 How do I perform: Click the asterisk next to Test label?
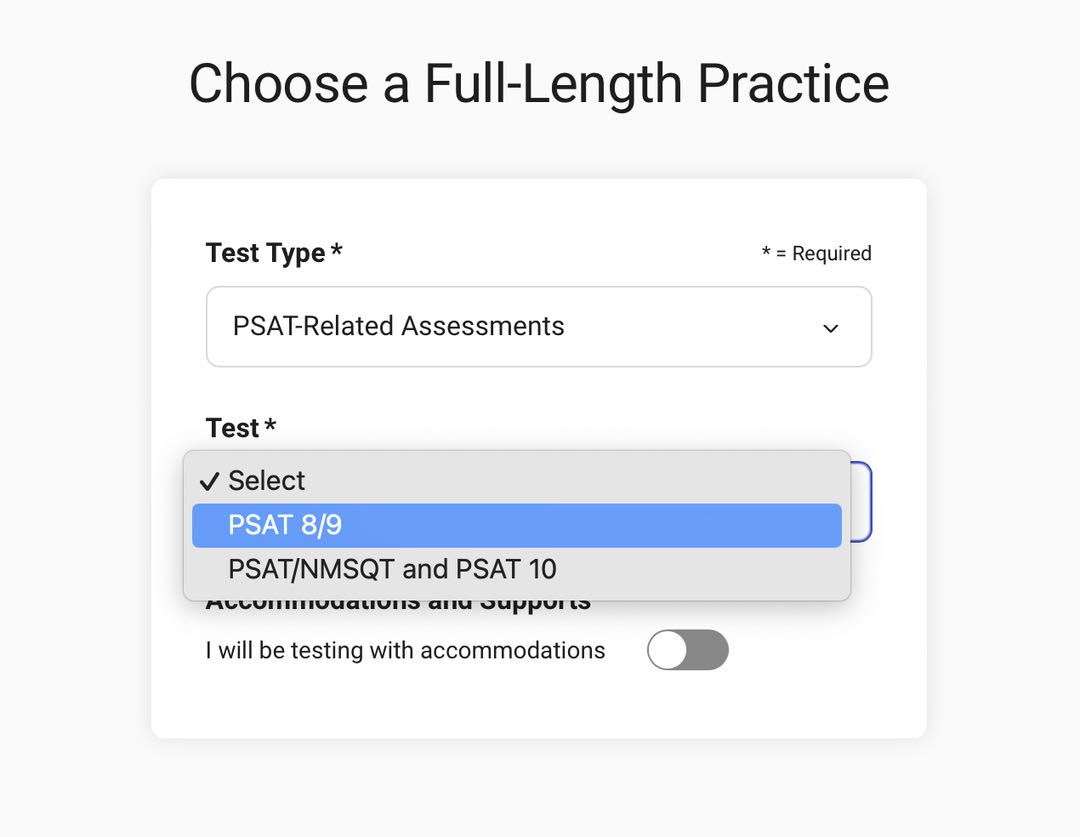(x=270, y=426)
